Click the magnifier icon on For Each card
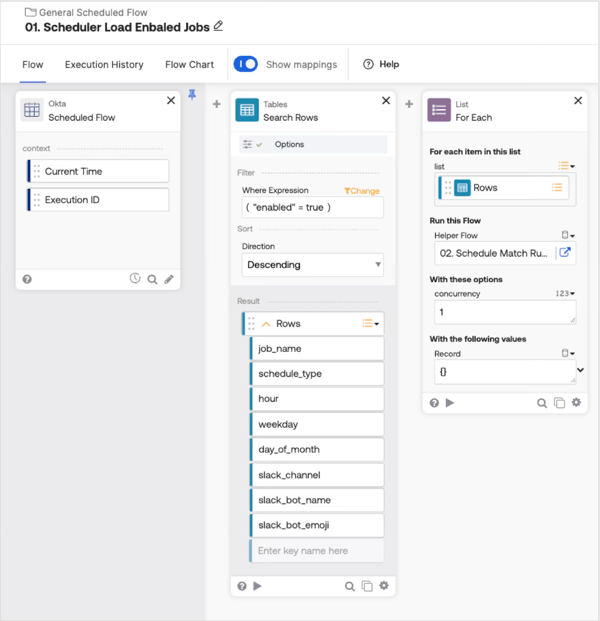 click(542, 403)
